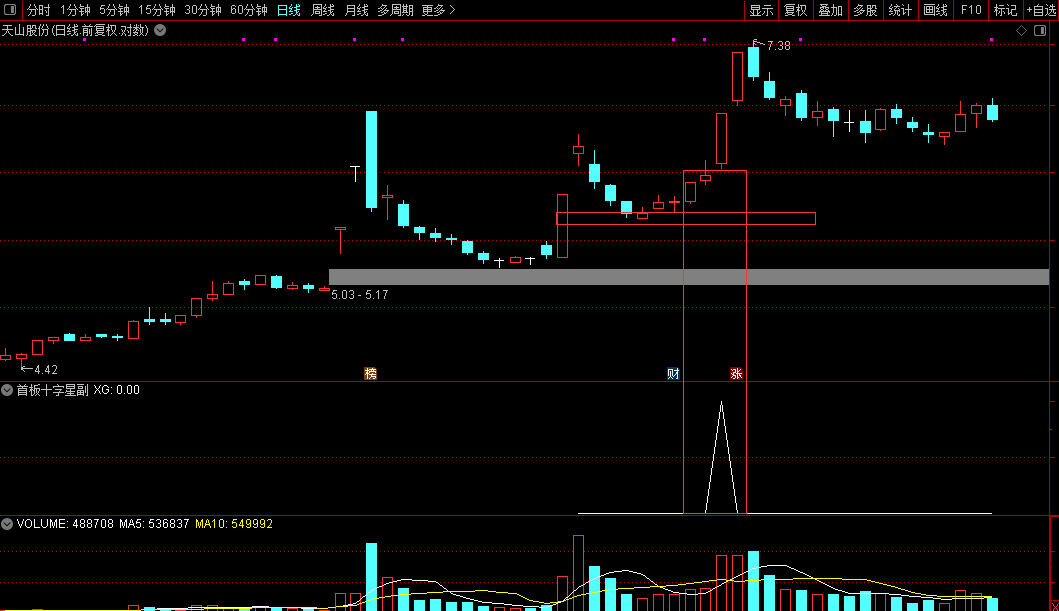Viewport: 1059px width, 611px height.
Task: Switch to the 60分钟 period
Action: pyautogui.click(x=249, y=10)
